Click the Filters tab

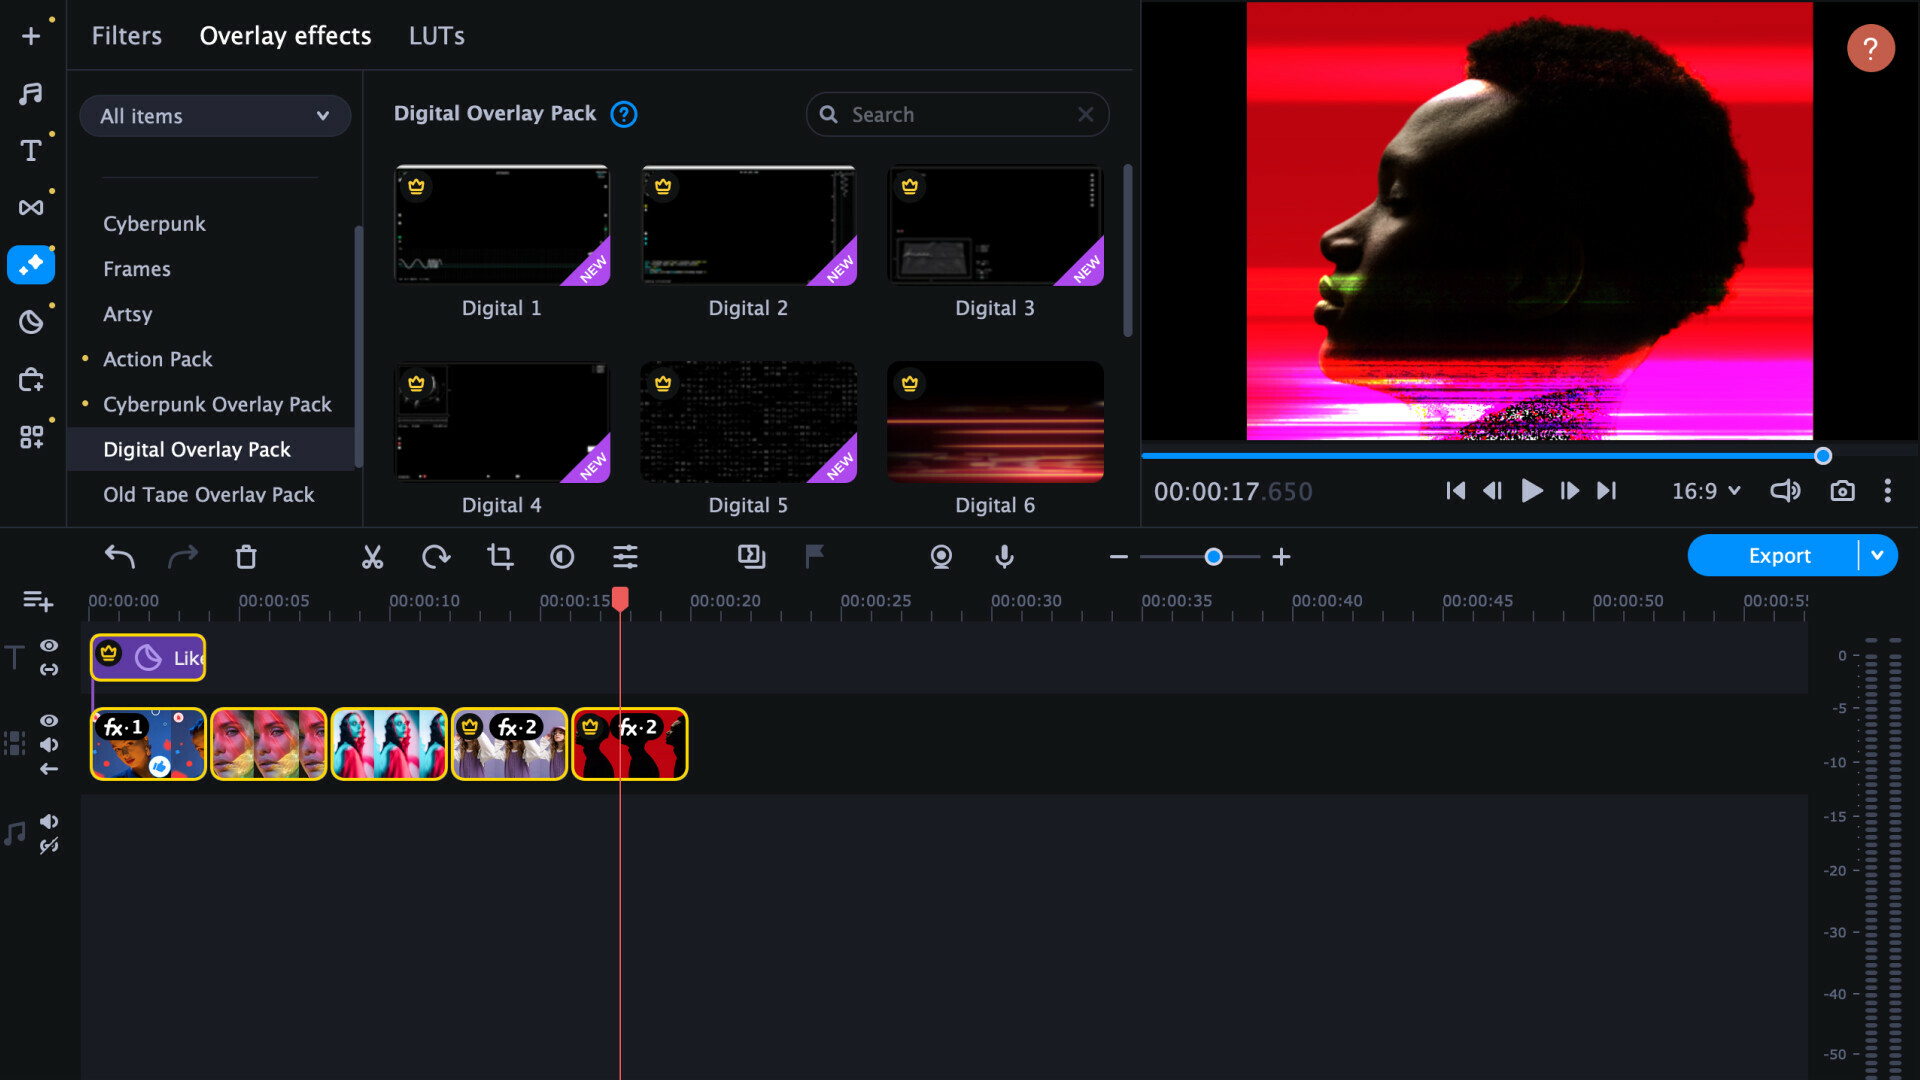click(x=127, y=34)
